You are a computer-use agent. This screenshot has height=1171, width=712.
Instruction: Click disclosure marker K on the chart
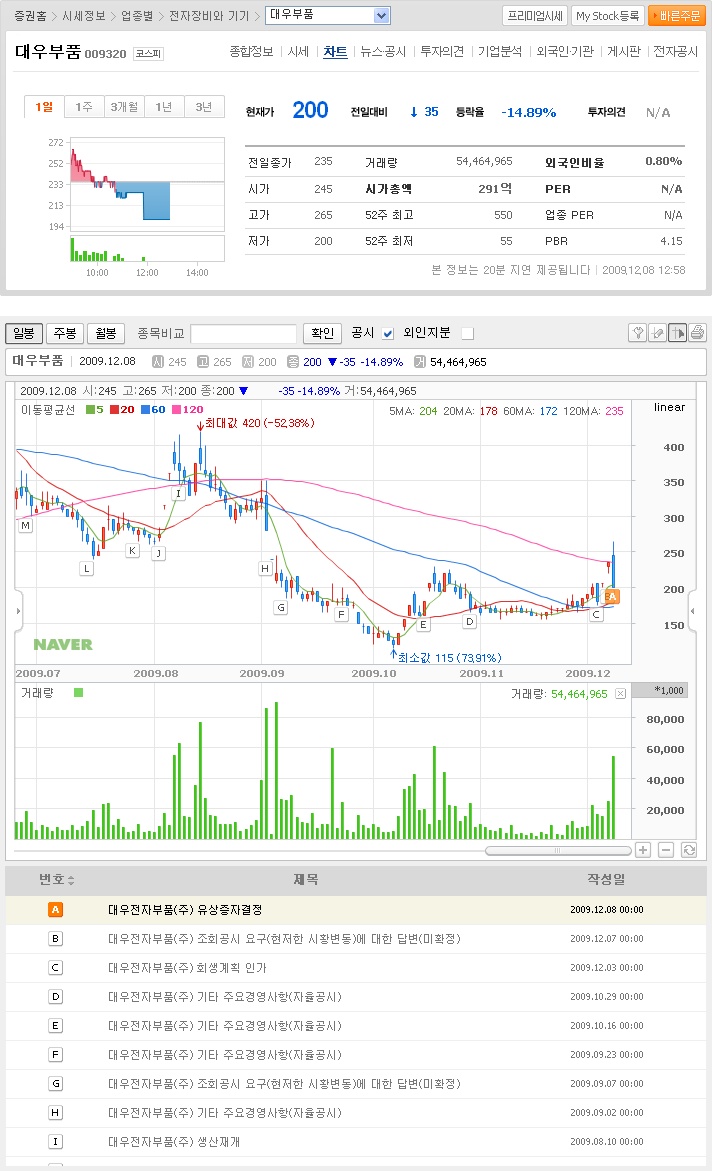[x=132, y=550]
